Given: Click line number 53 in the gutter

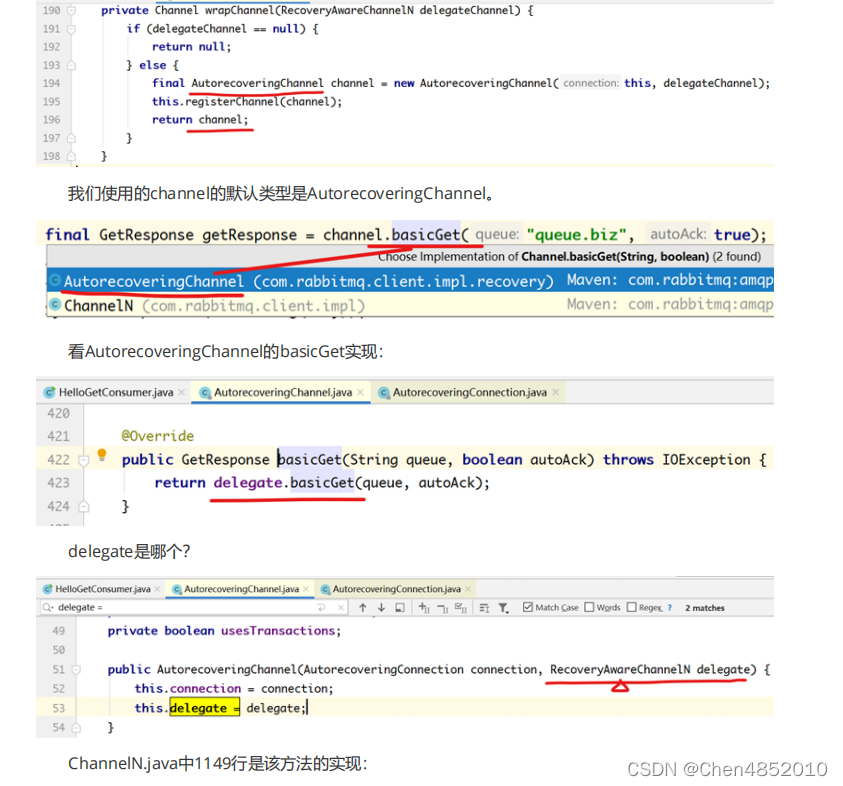Looking at the screenshot, I should point(59,708).
